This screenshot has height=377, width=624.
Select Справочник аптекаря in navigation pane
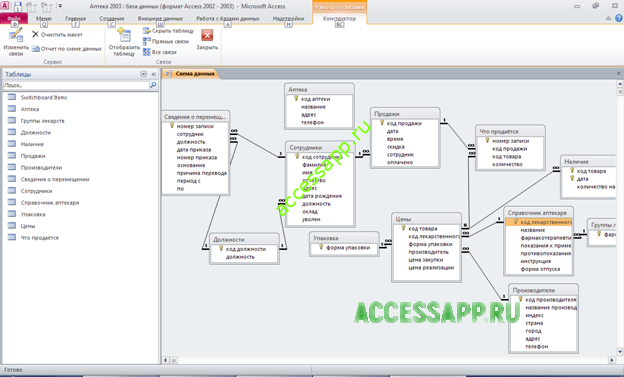50,203
